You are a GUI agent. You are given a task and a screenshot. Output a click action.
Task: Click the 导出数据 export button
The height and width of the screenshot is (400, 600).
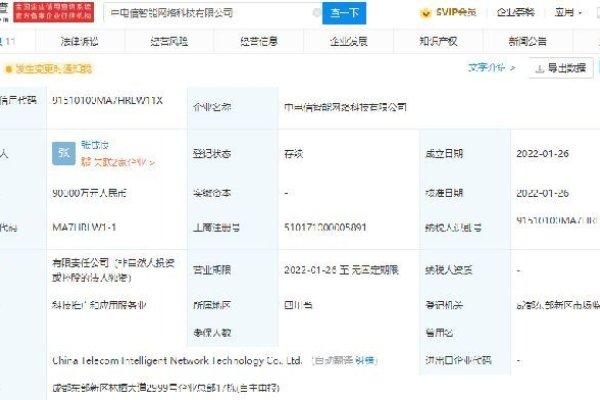pos(561,68)
